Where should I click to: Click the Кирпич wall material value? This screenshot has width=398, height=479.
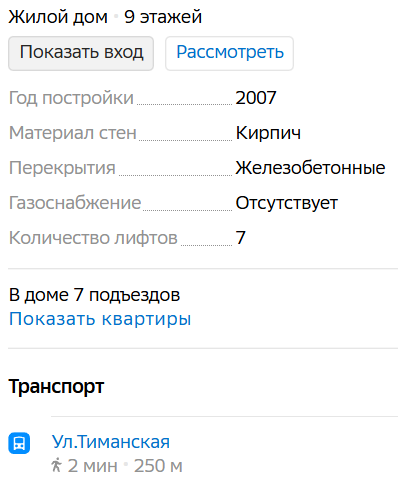(x=268, y=133)
